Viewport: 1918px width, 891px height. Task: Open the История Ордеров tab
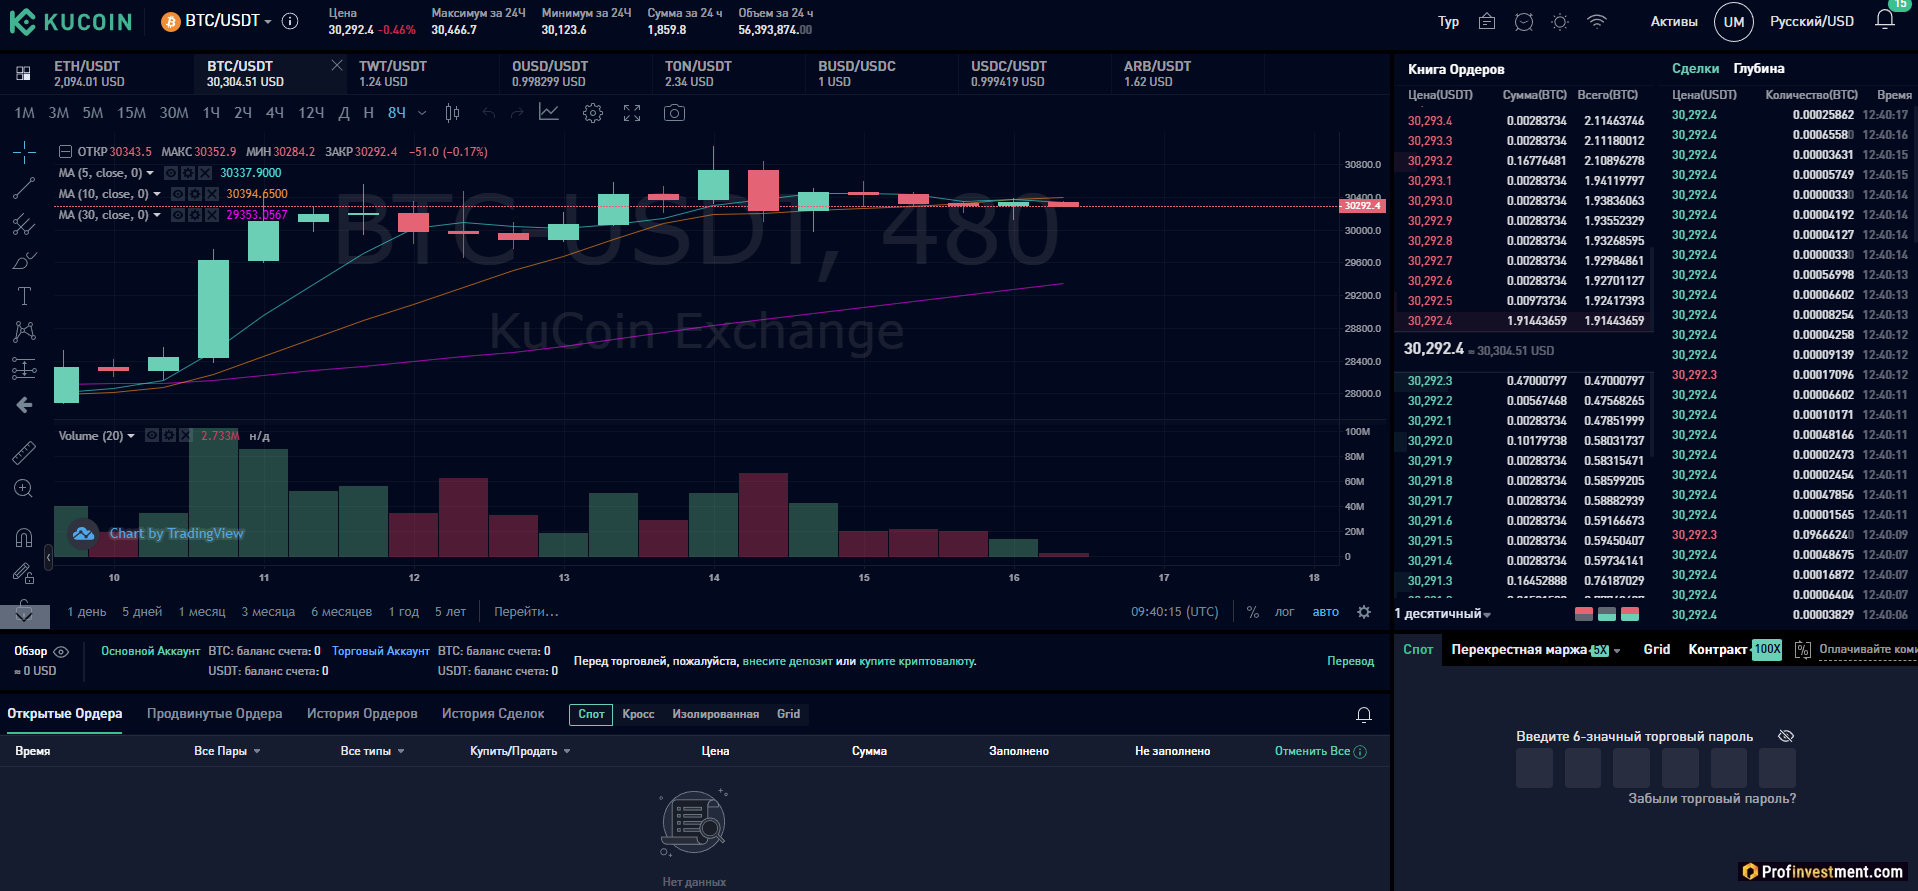click(362, 713)
